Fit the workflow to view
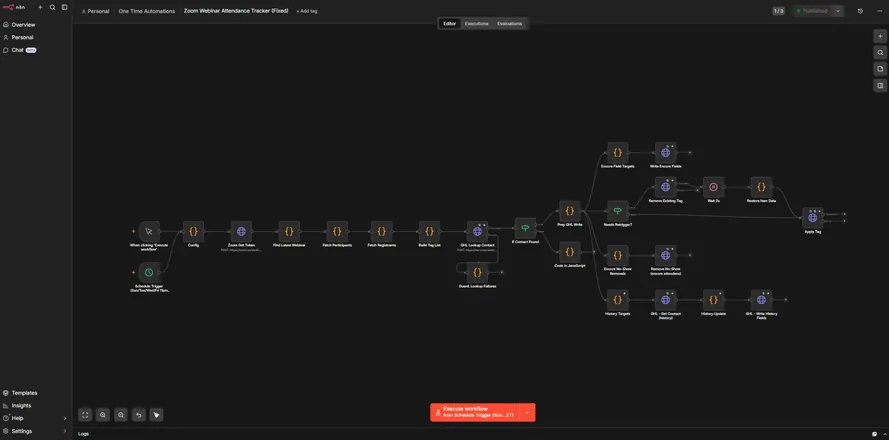 (x=85, y=415)
